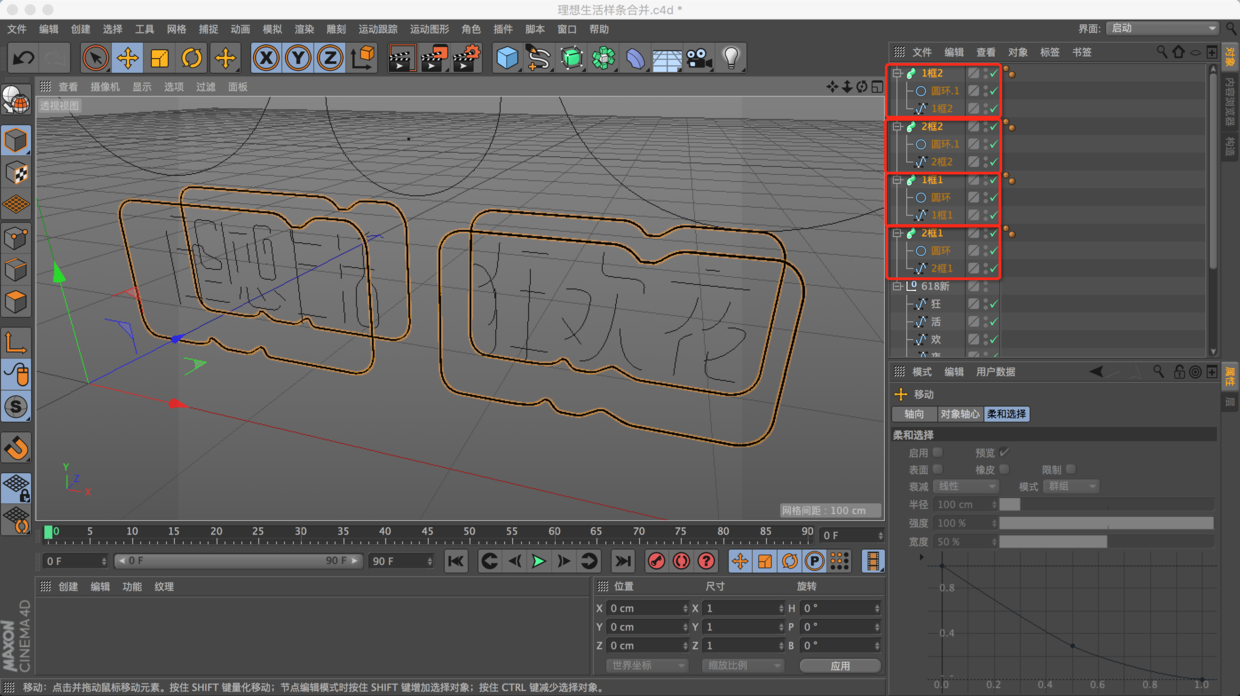Screen dimensions: 1240x696
Task: Click record active objects button
Action: coord(656,562)
